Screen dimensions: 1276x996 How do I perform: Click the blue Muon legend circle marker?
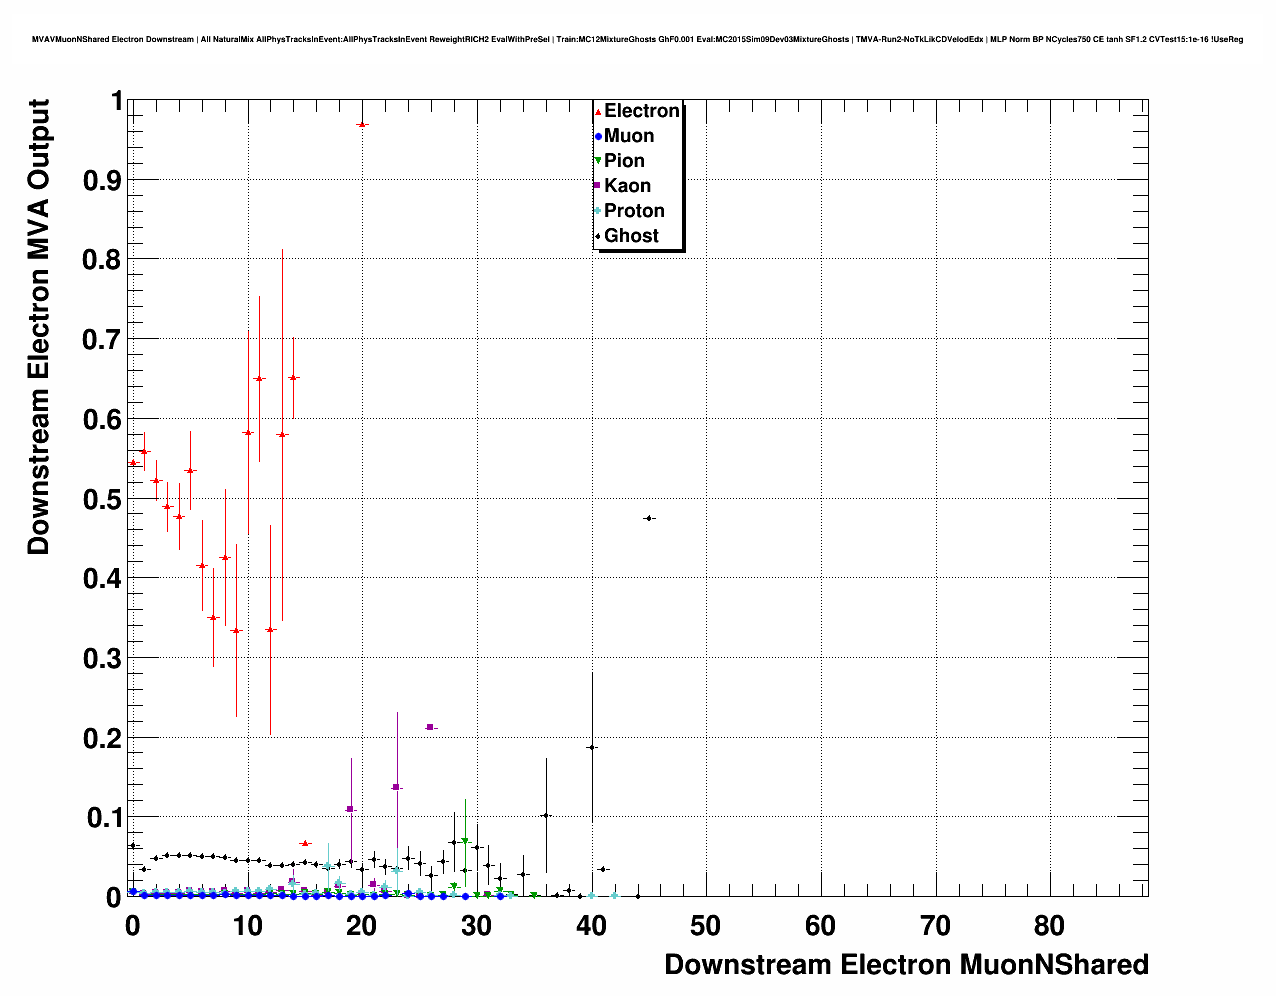598,137
